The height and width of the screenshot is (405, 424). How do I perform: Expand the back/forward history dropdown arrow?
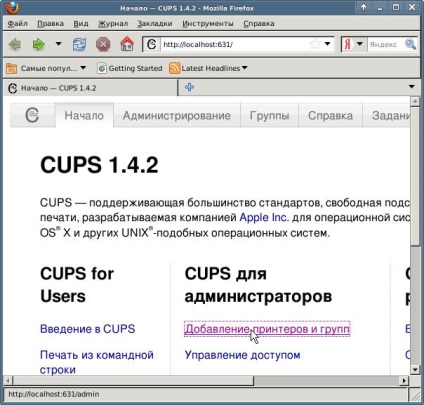click(x=59, y=44)
